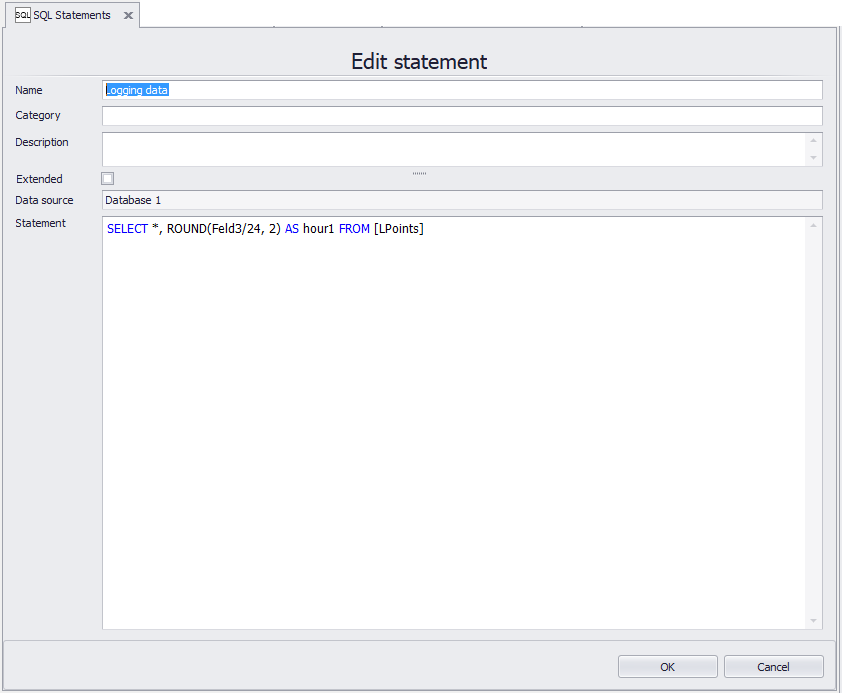The width and height of the screenshot is (842, 693).
Task: Close the SQL Statements tab
Action: point(128,15)
